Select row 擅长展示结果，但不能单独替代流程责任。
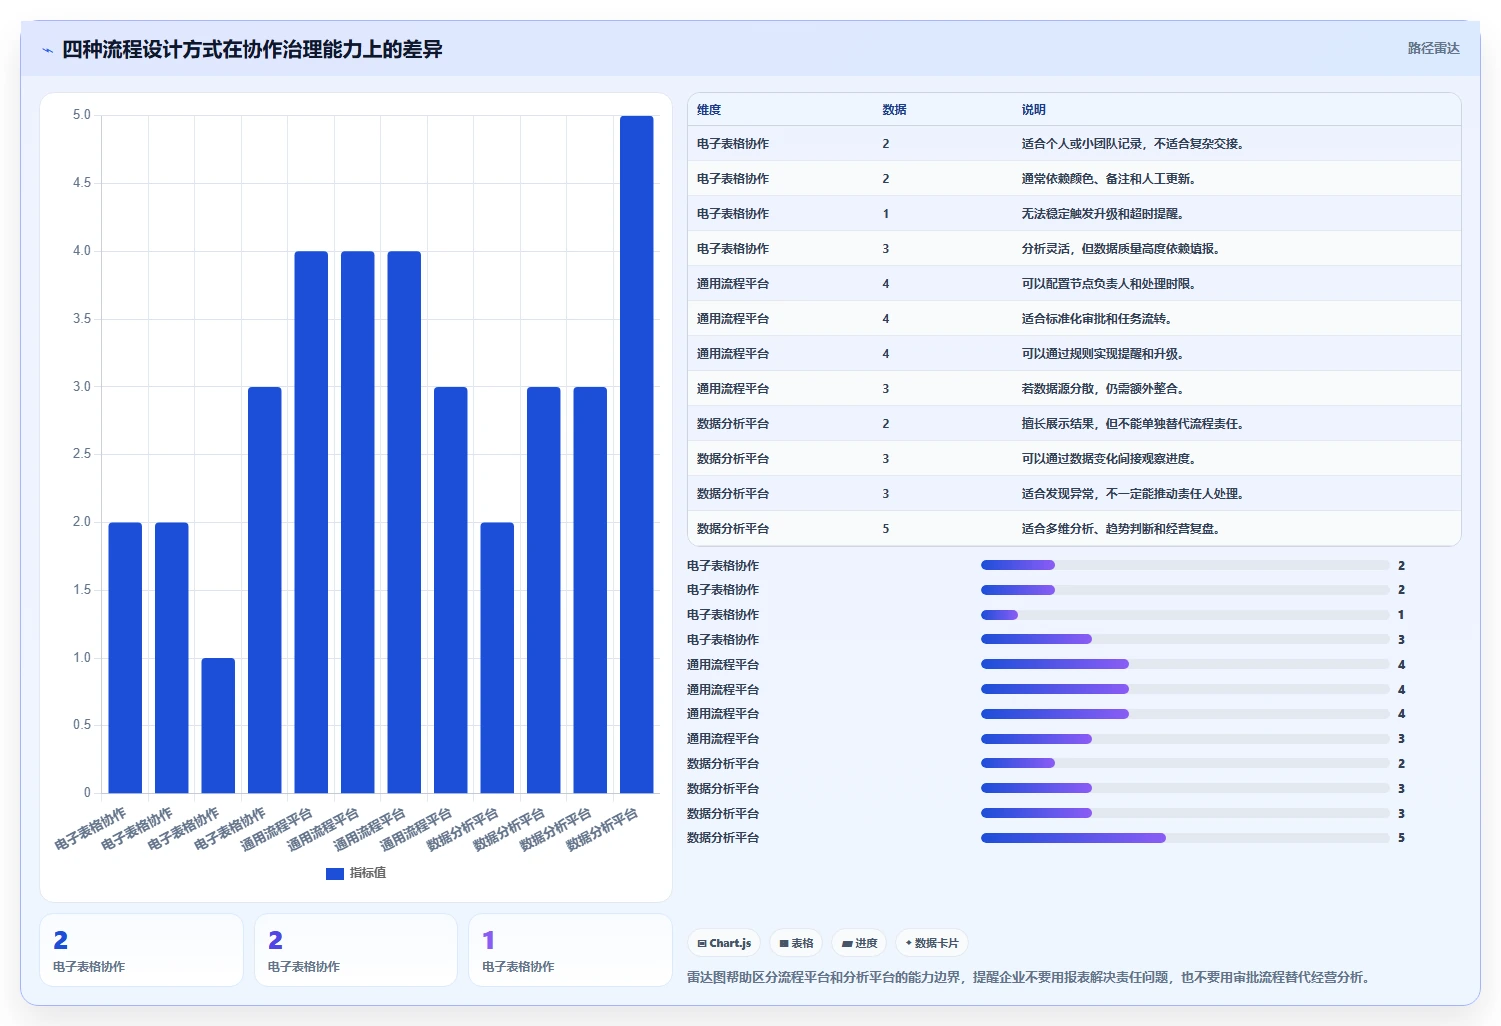This screenshot has width=1501, height=1026. [x=1074, y=424]
